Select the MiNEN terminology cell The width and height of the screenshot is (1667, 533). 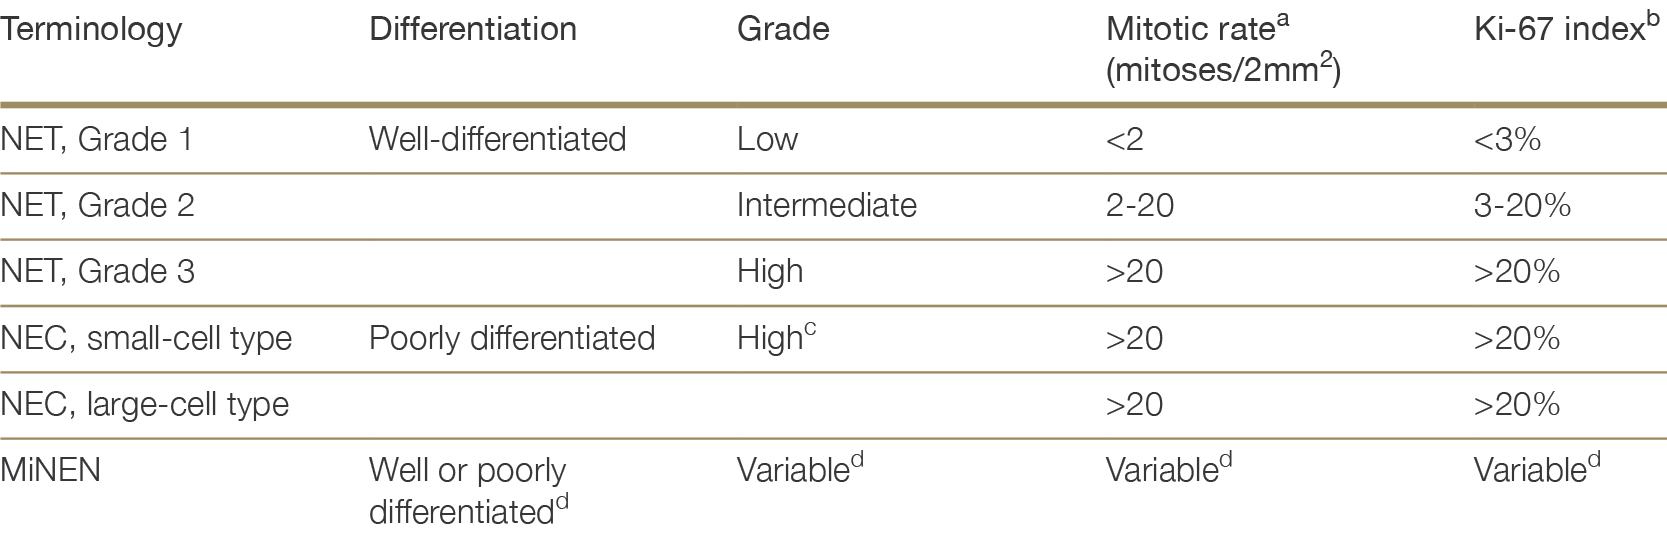click(51, 470)
